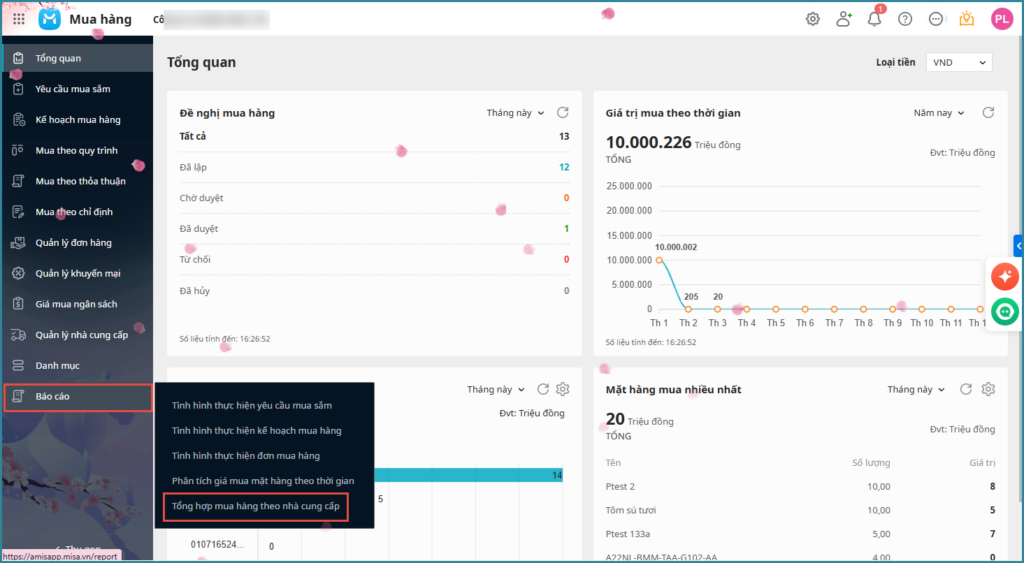The height and width of the screenshot is (563, 1024).
Task: Open the Báo cáo sidebar menu
Action: (x=78, y=396)
